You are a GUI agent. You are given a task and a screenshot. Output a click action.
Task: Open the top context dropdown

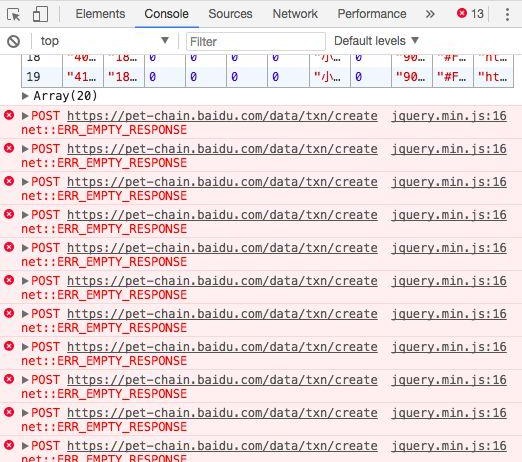coord(104,41)
